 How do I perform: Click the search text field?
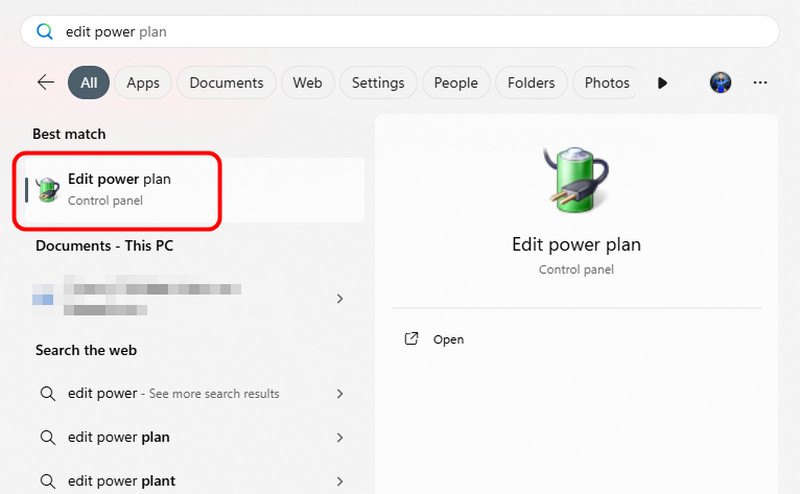[x=400, y=32]
